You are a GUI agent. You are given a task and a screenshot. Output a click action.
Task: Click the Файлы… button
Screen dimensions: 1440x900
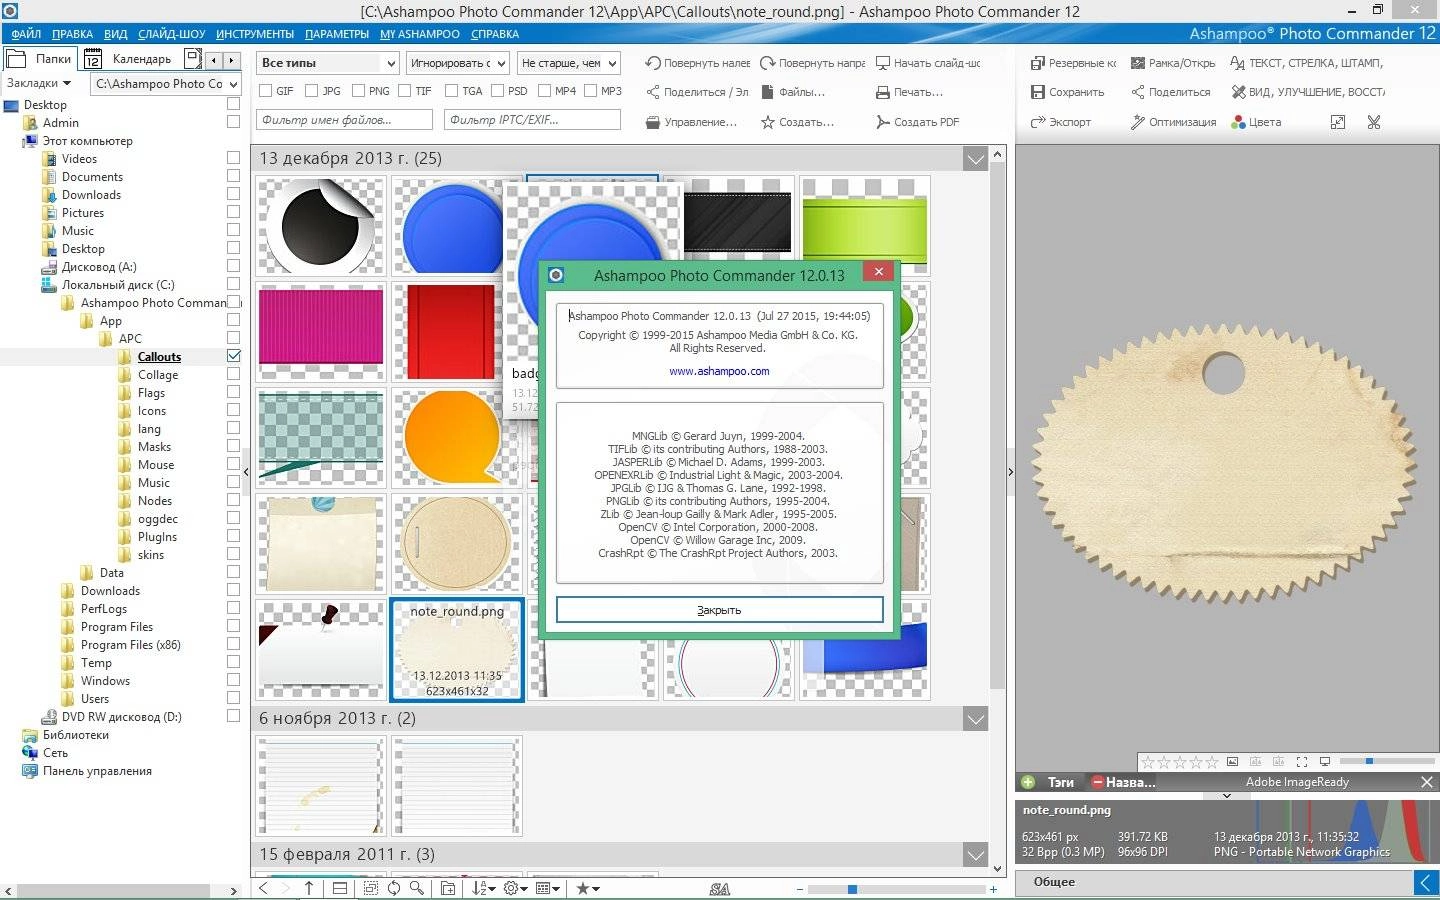pos(793,92)
